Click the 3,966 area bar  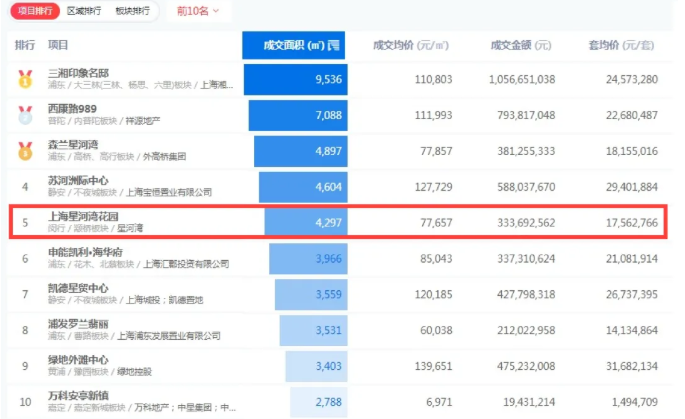[x=308, y=258]
